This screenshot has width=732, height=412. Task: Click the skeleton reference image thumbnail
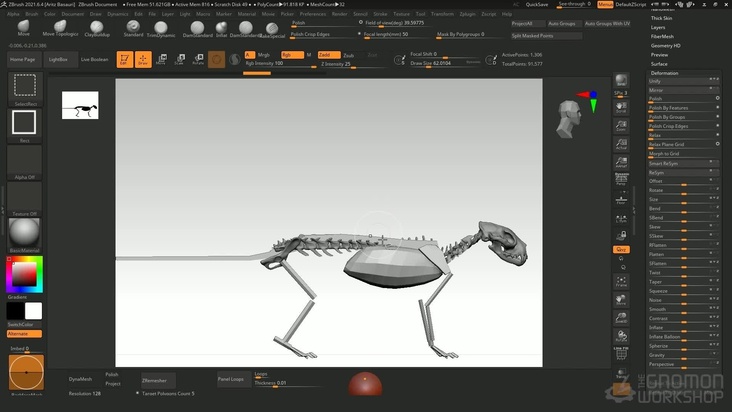[79, 105]
